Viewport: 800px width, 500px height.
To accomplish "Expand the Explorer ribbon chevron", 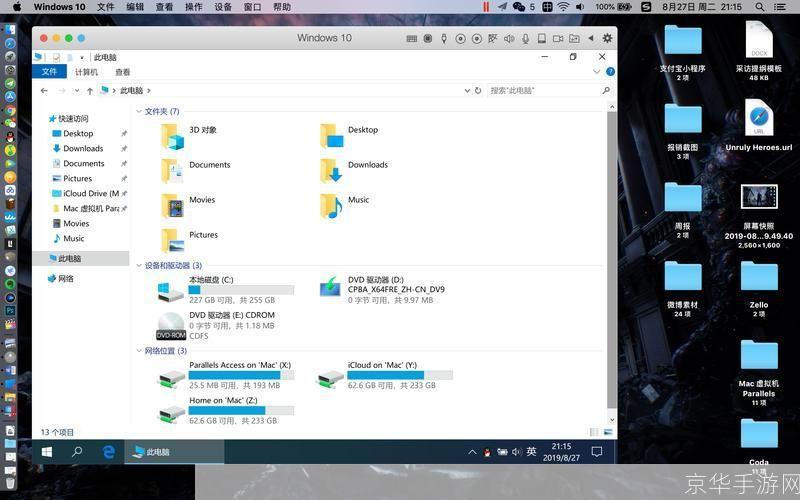I will pos(596,71).
